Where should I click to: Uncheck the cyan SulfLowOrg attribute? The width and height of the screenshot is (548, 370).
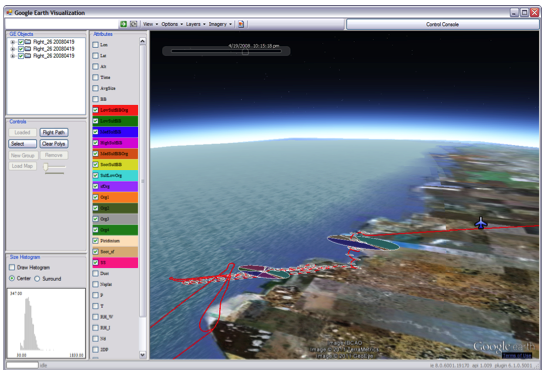pos(95,175)
